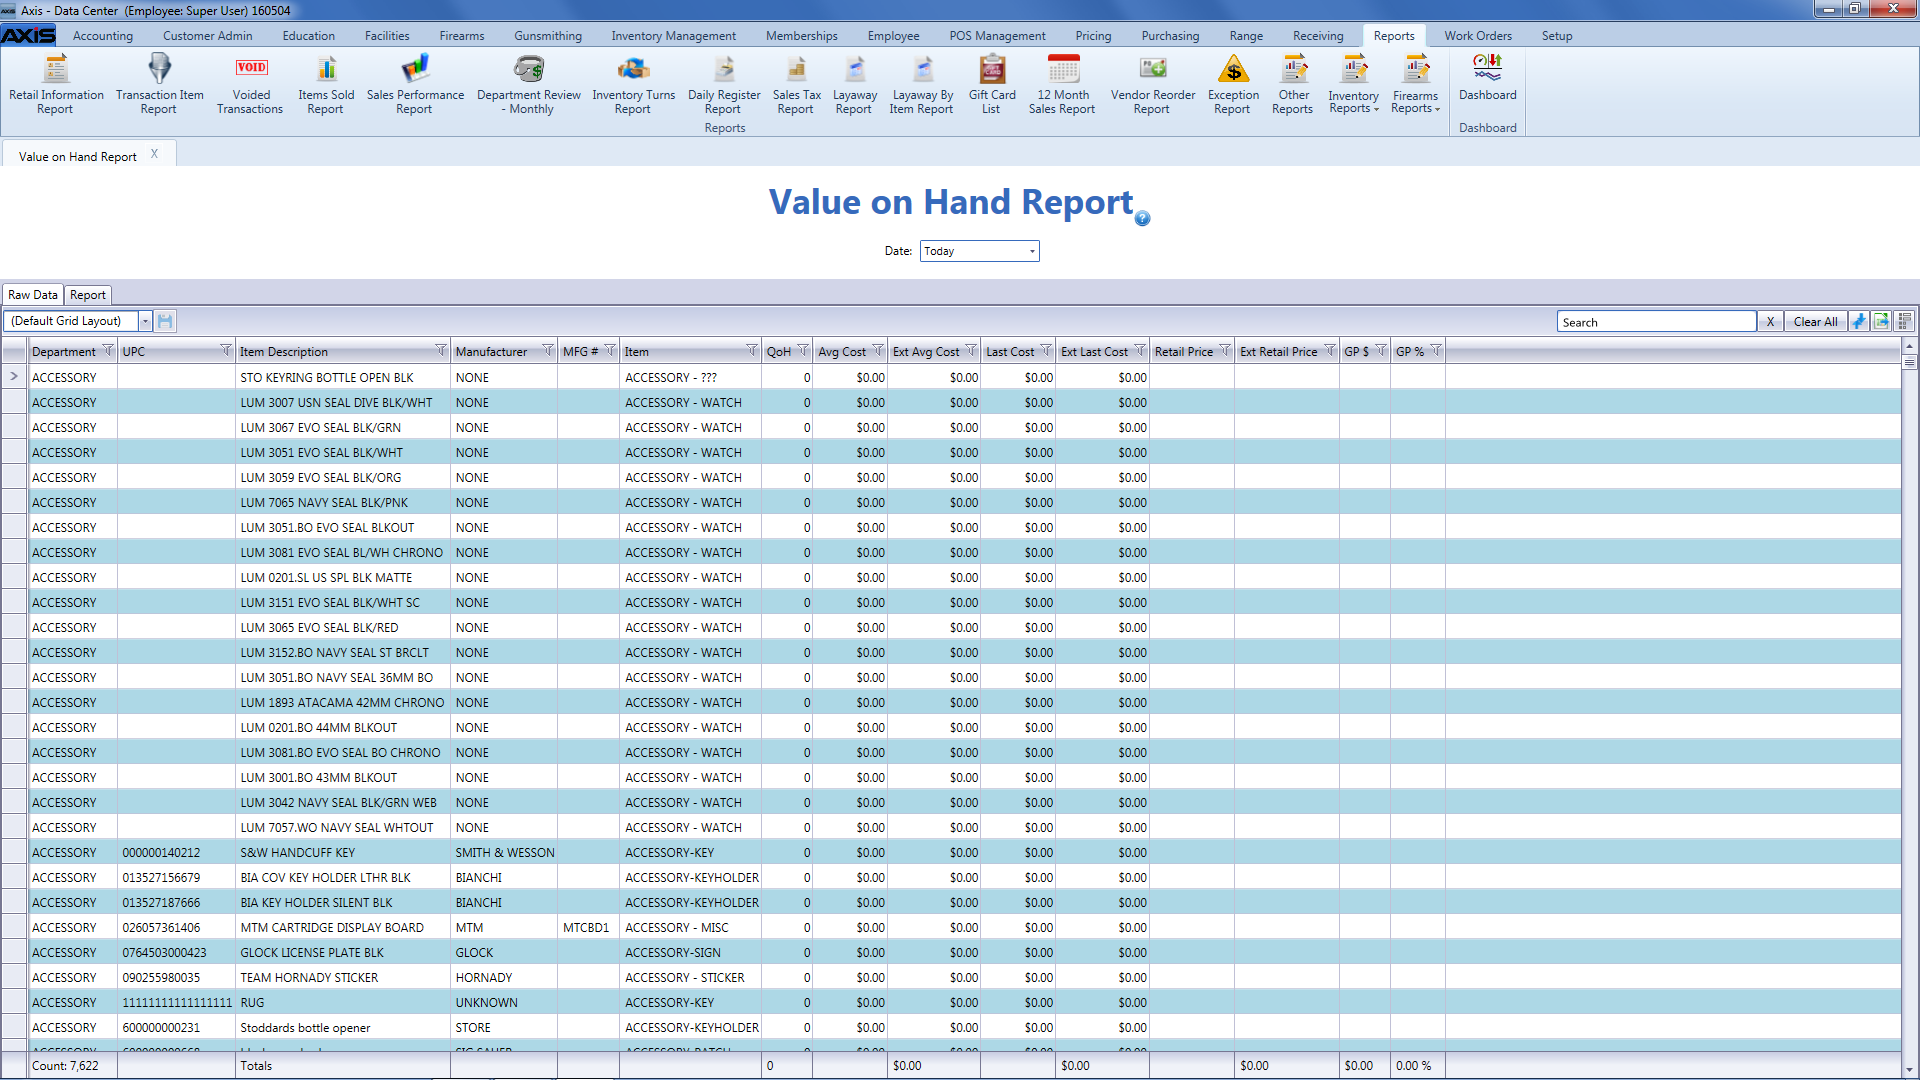Open the Vendor Reorder Report
This screenshot has height=1080, width=1920.
click(1153, 85)
